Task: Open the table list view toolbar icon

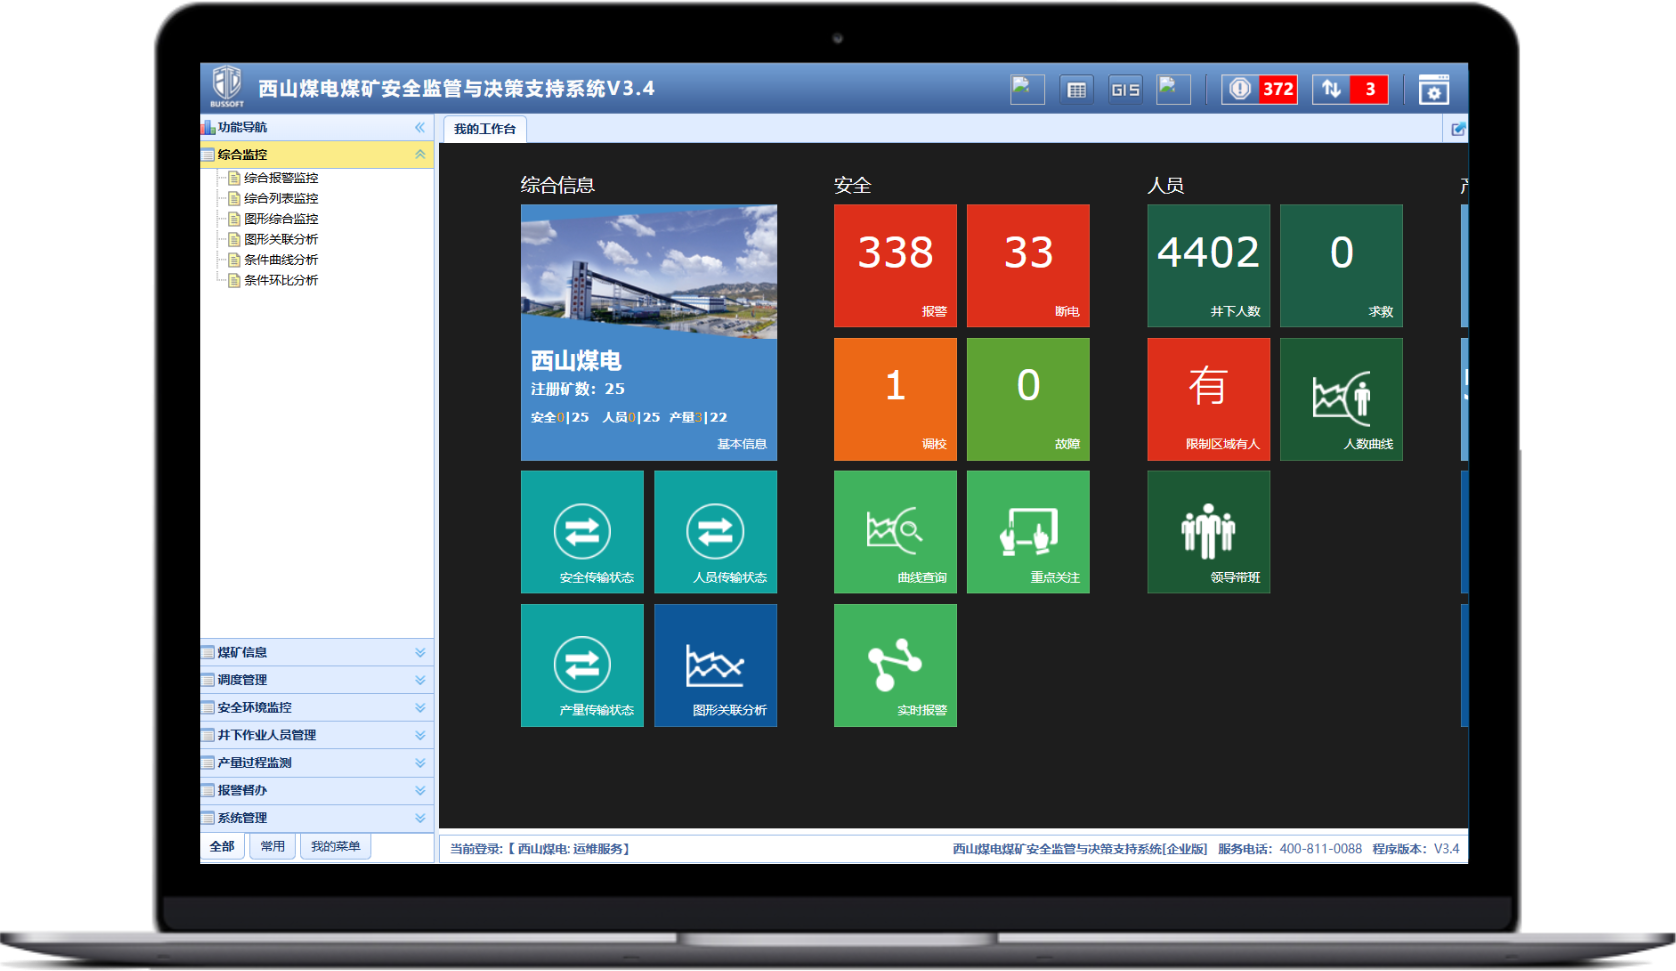Action: click(1076, 90)
